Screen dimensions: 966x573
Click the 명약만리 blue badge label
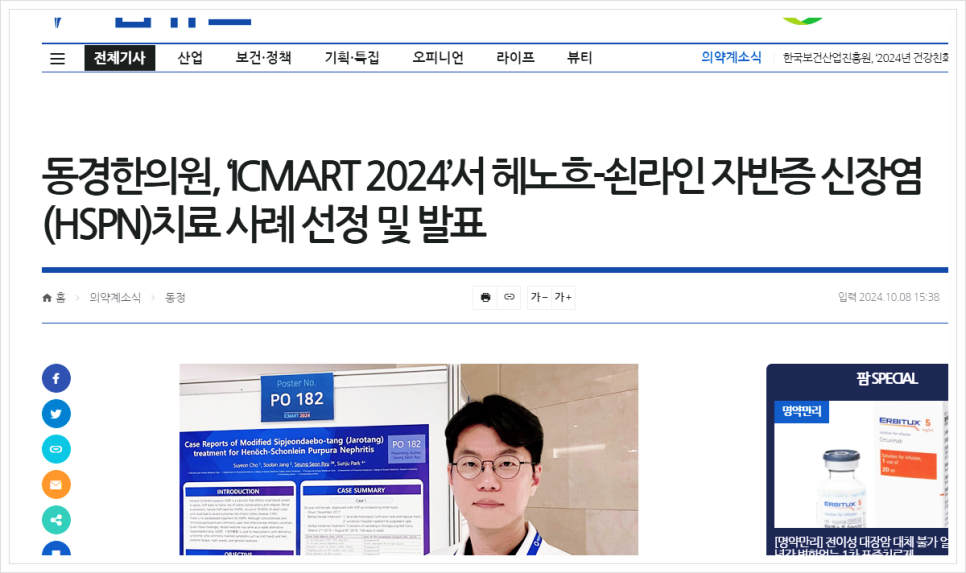point(802,411)
